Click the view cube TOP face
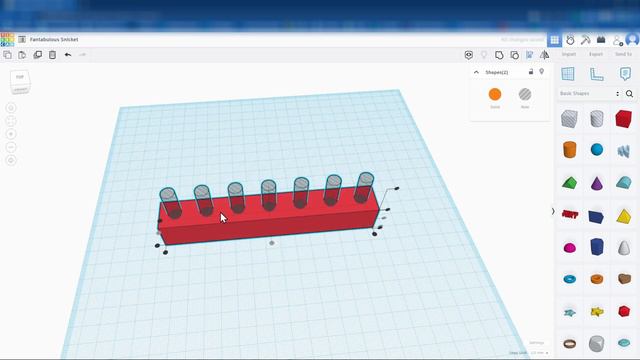 click(20, 78)
